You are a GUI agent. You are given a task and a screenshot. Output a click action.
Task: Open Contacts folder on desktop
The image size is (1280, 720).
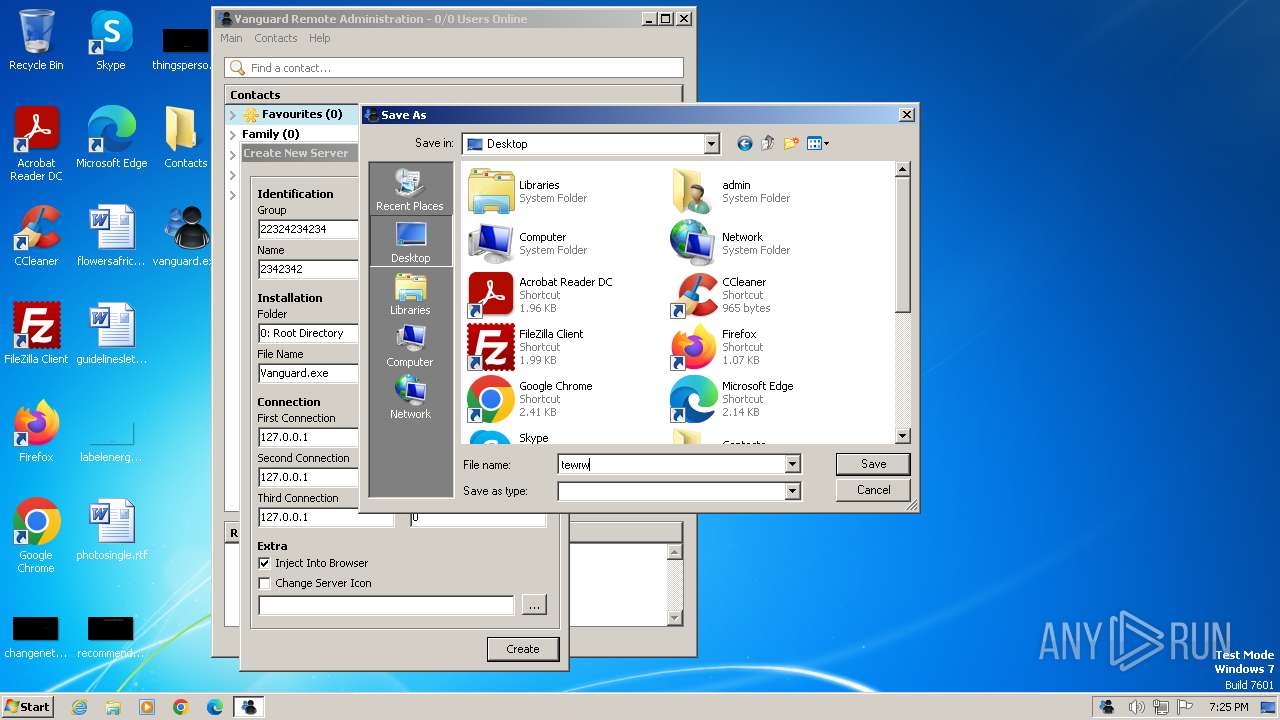[x=185, y=137]
